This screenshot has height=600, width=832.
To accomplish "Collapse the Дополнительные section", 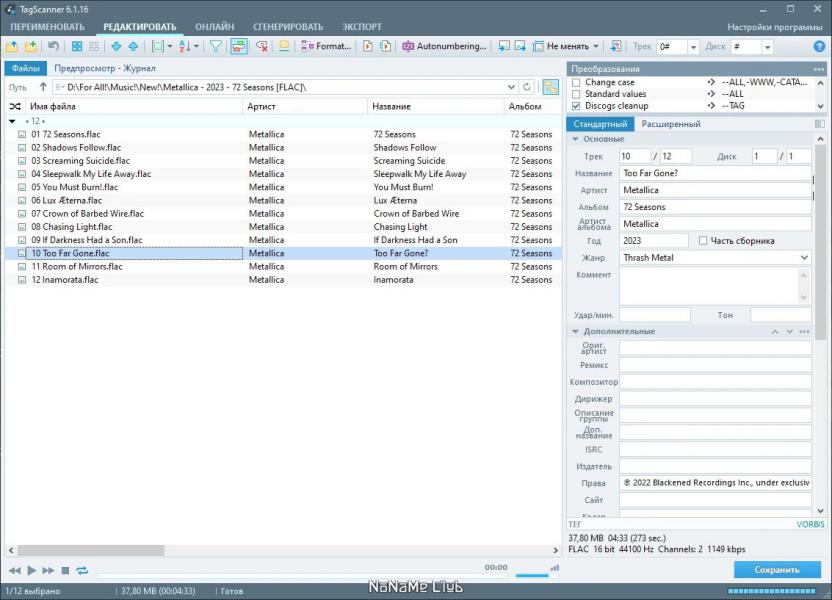I will [575, 332].
